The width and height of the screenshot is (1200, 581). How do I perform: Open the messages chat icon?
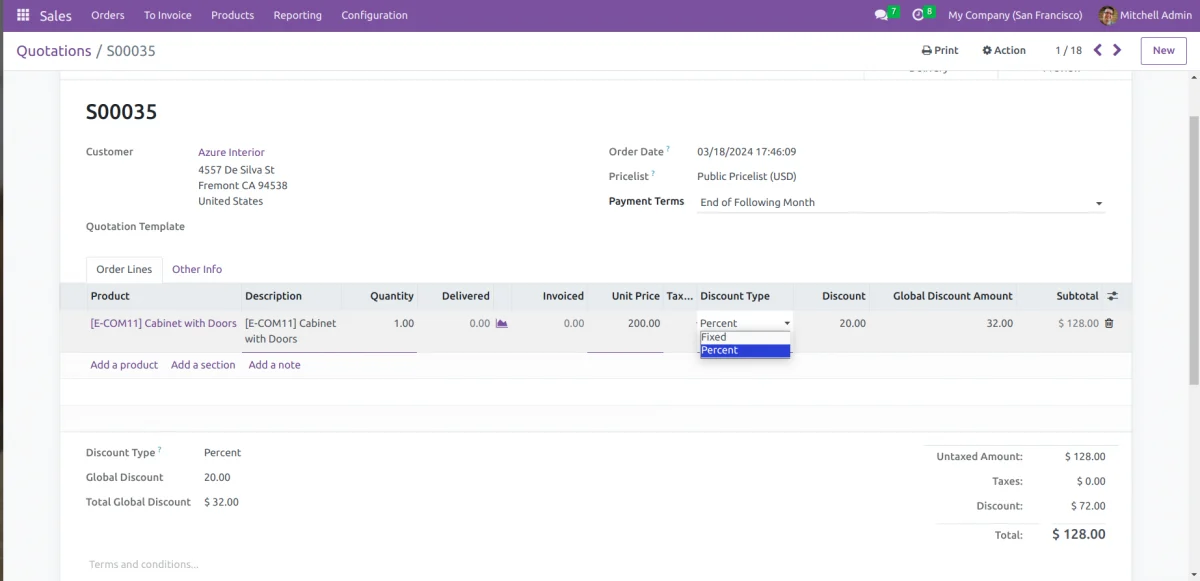click(x=880, y=15)
